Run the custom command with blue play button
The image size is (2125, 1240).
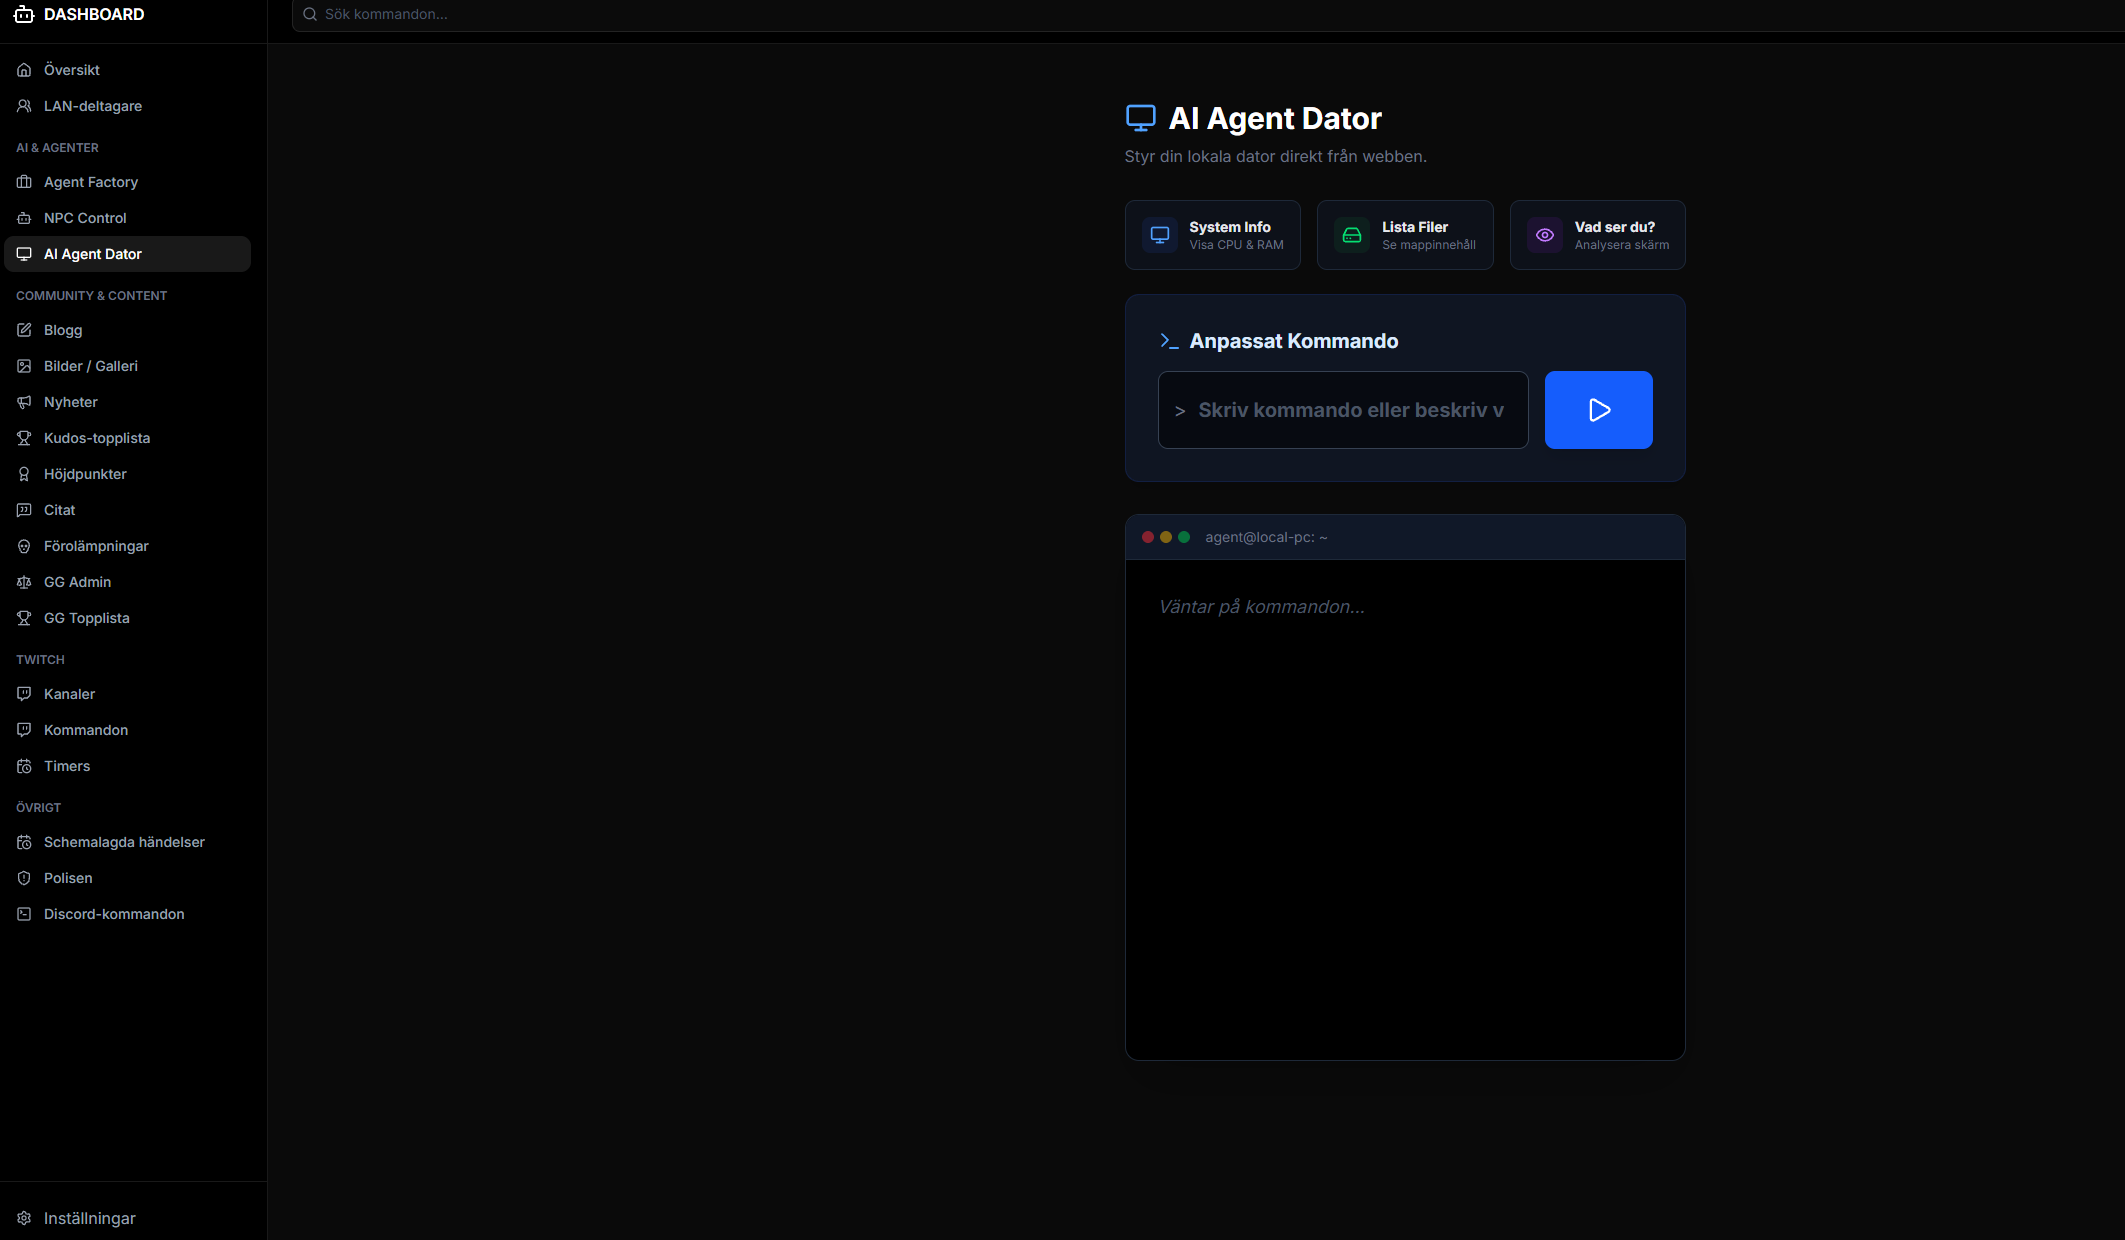(x=1599, y=410)
